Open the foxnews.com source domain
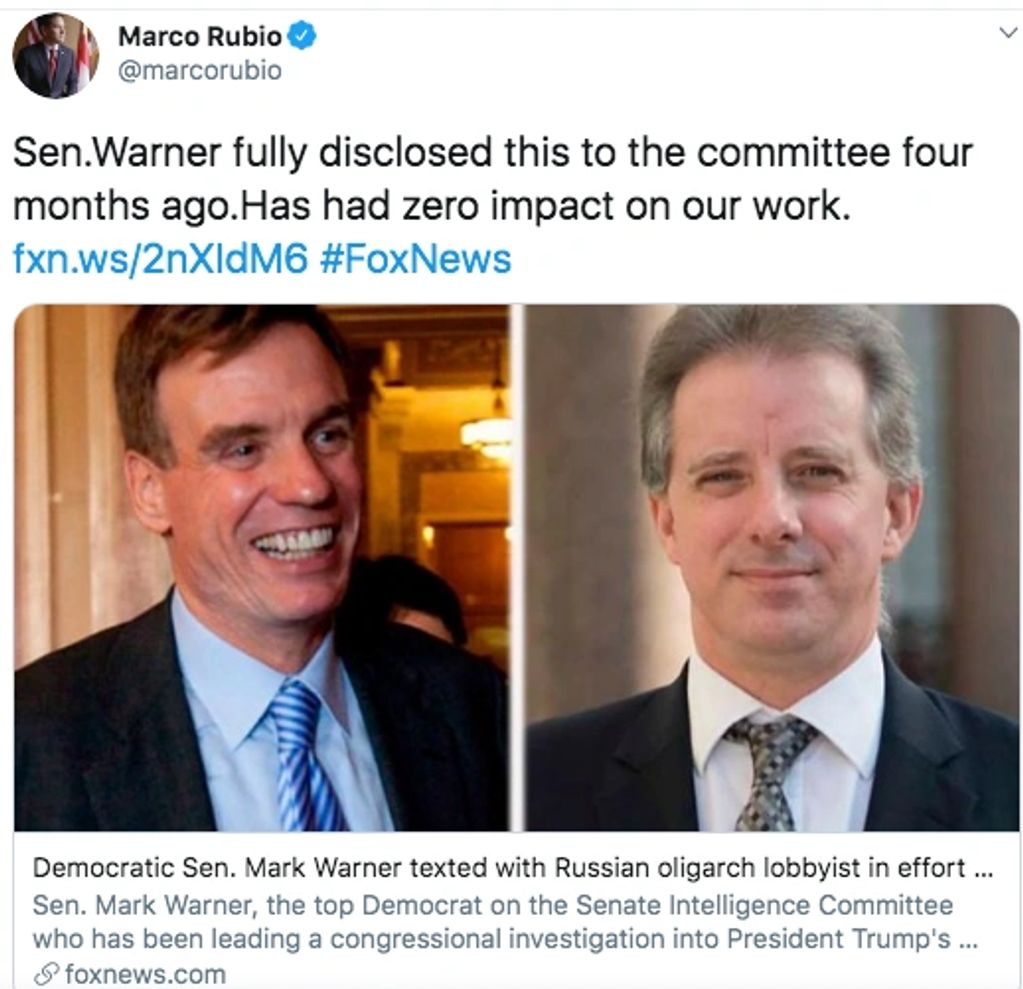 145,974
